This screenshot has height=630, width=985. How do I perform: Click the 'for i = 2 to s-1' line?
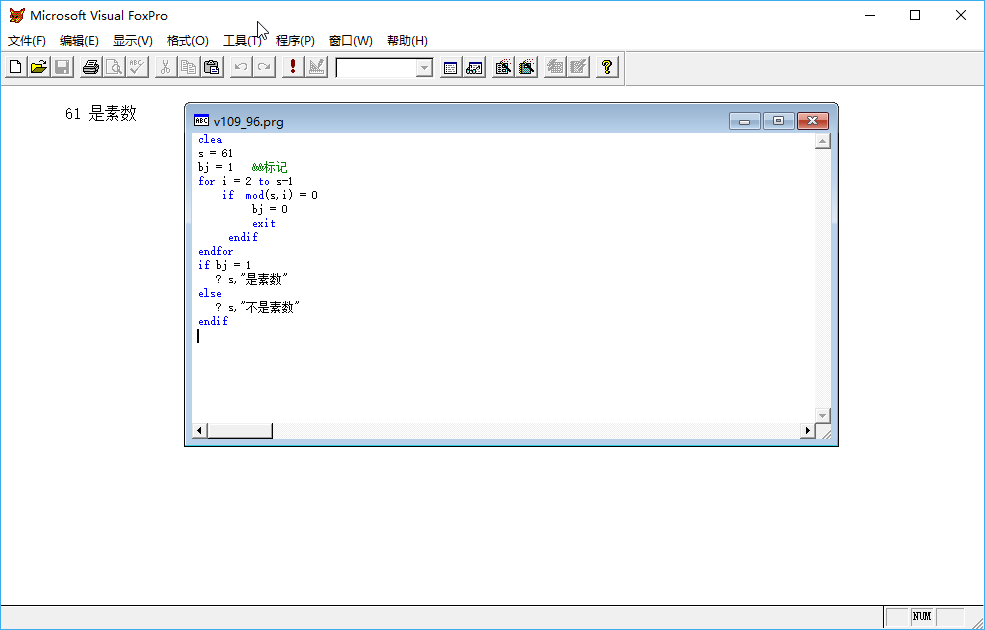coord(246,182)
